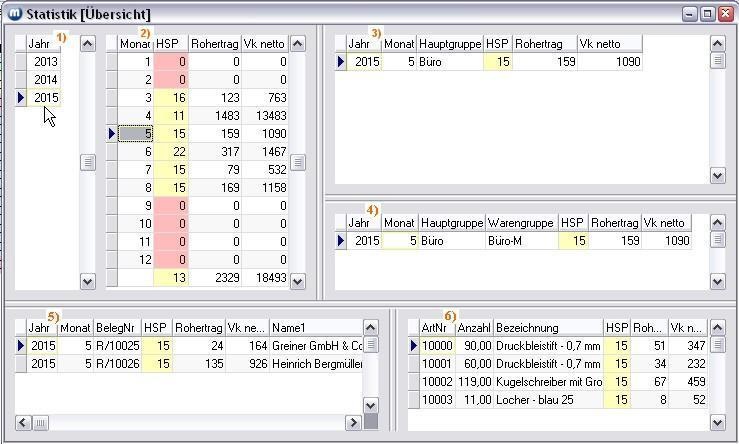Select year 2014 in the Jahr list

tap(45, 80)
